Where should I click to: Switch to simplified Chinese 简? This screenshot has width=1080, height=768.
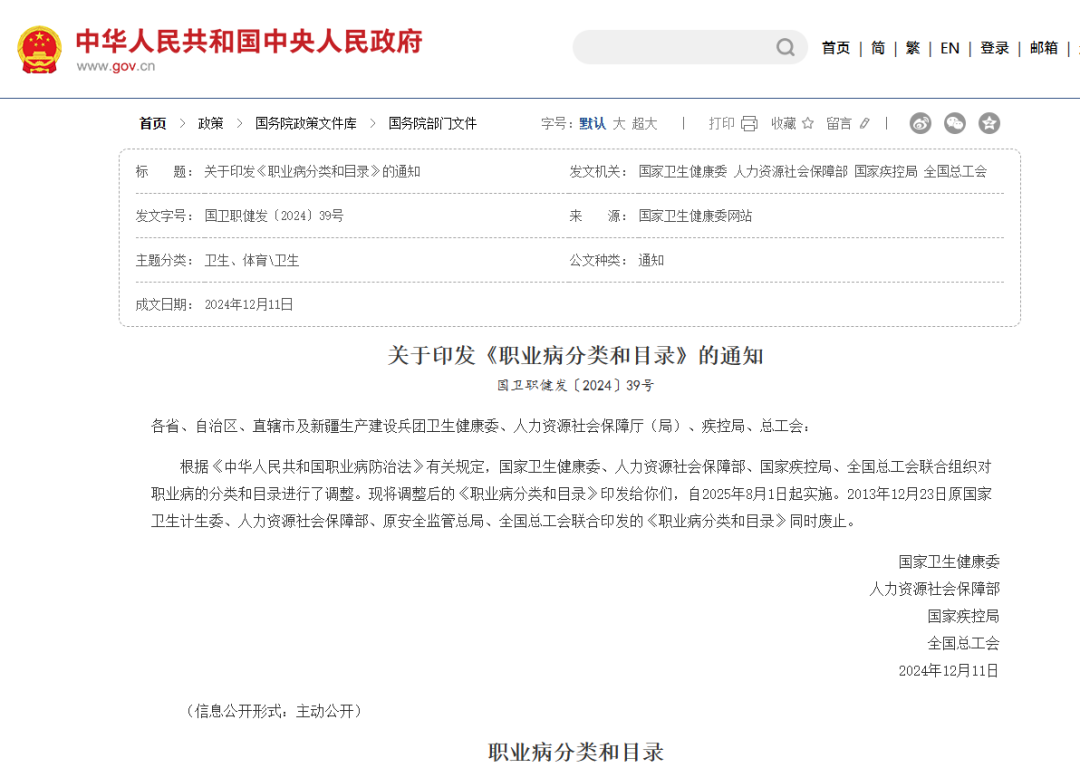pyautogui.click(x=878, y=48)
